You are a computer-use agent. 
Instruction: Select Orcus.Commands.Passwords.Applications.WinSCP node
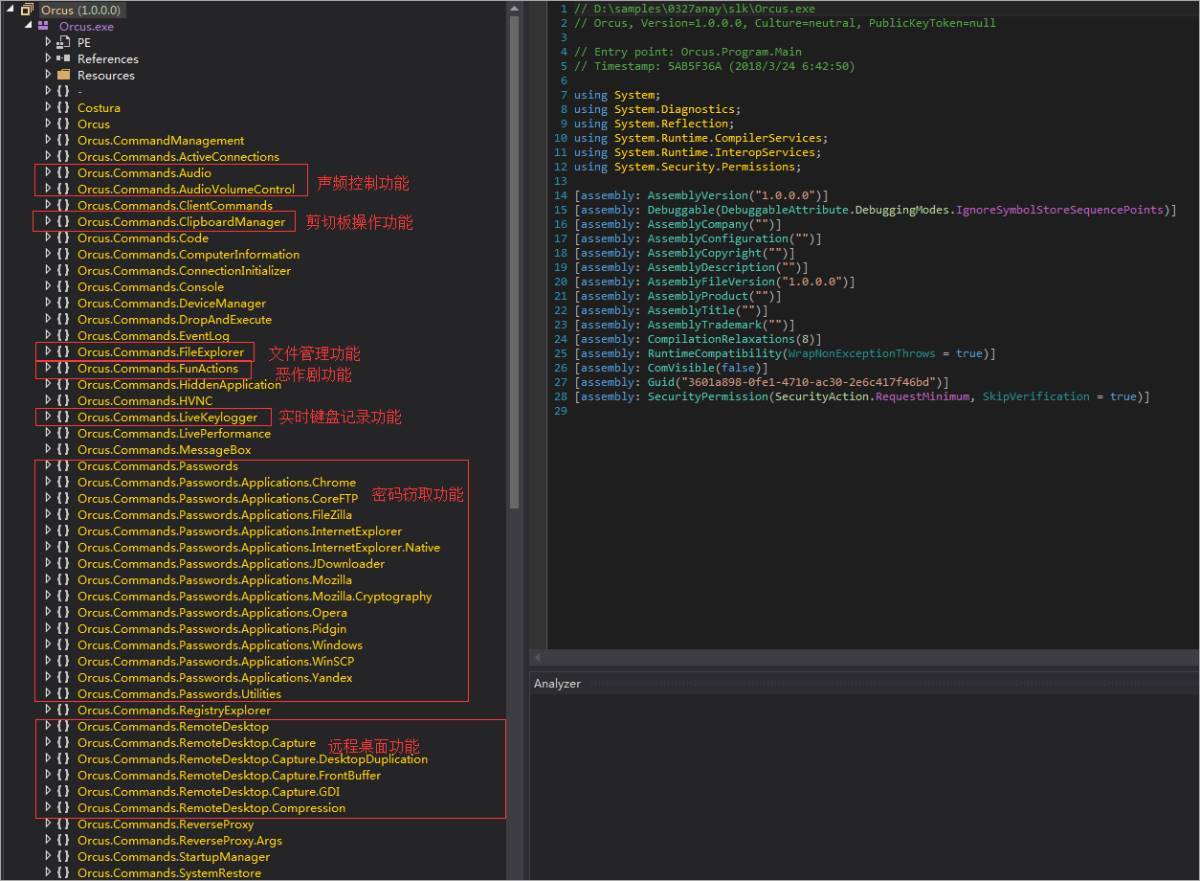tap(216, 661)
